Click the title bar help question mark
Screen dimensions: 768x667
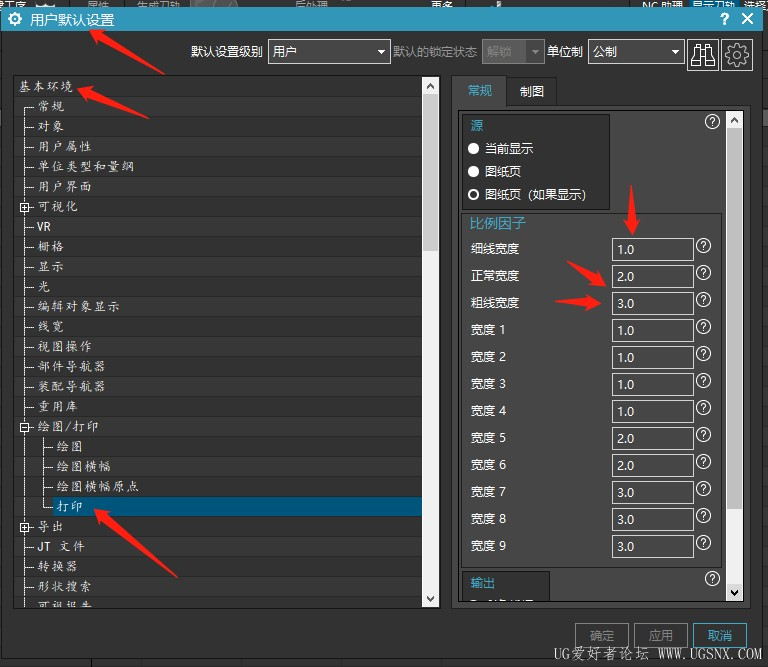click(724, 19)
